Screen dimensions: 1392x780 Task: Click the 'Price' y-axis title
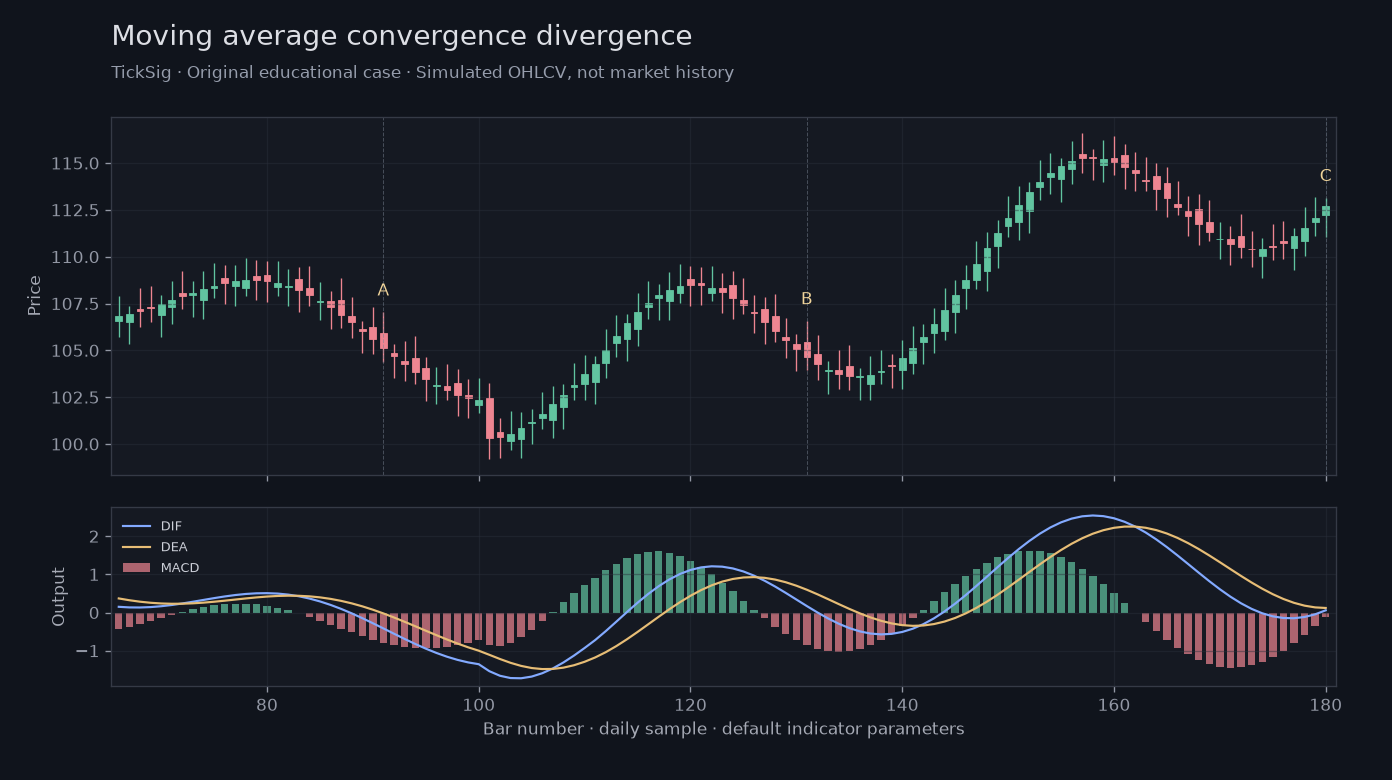[35, 296]
